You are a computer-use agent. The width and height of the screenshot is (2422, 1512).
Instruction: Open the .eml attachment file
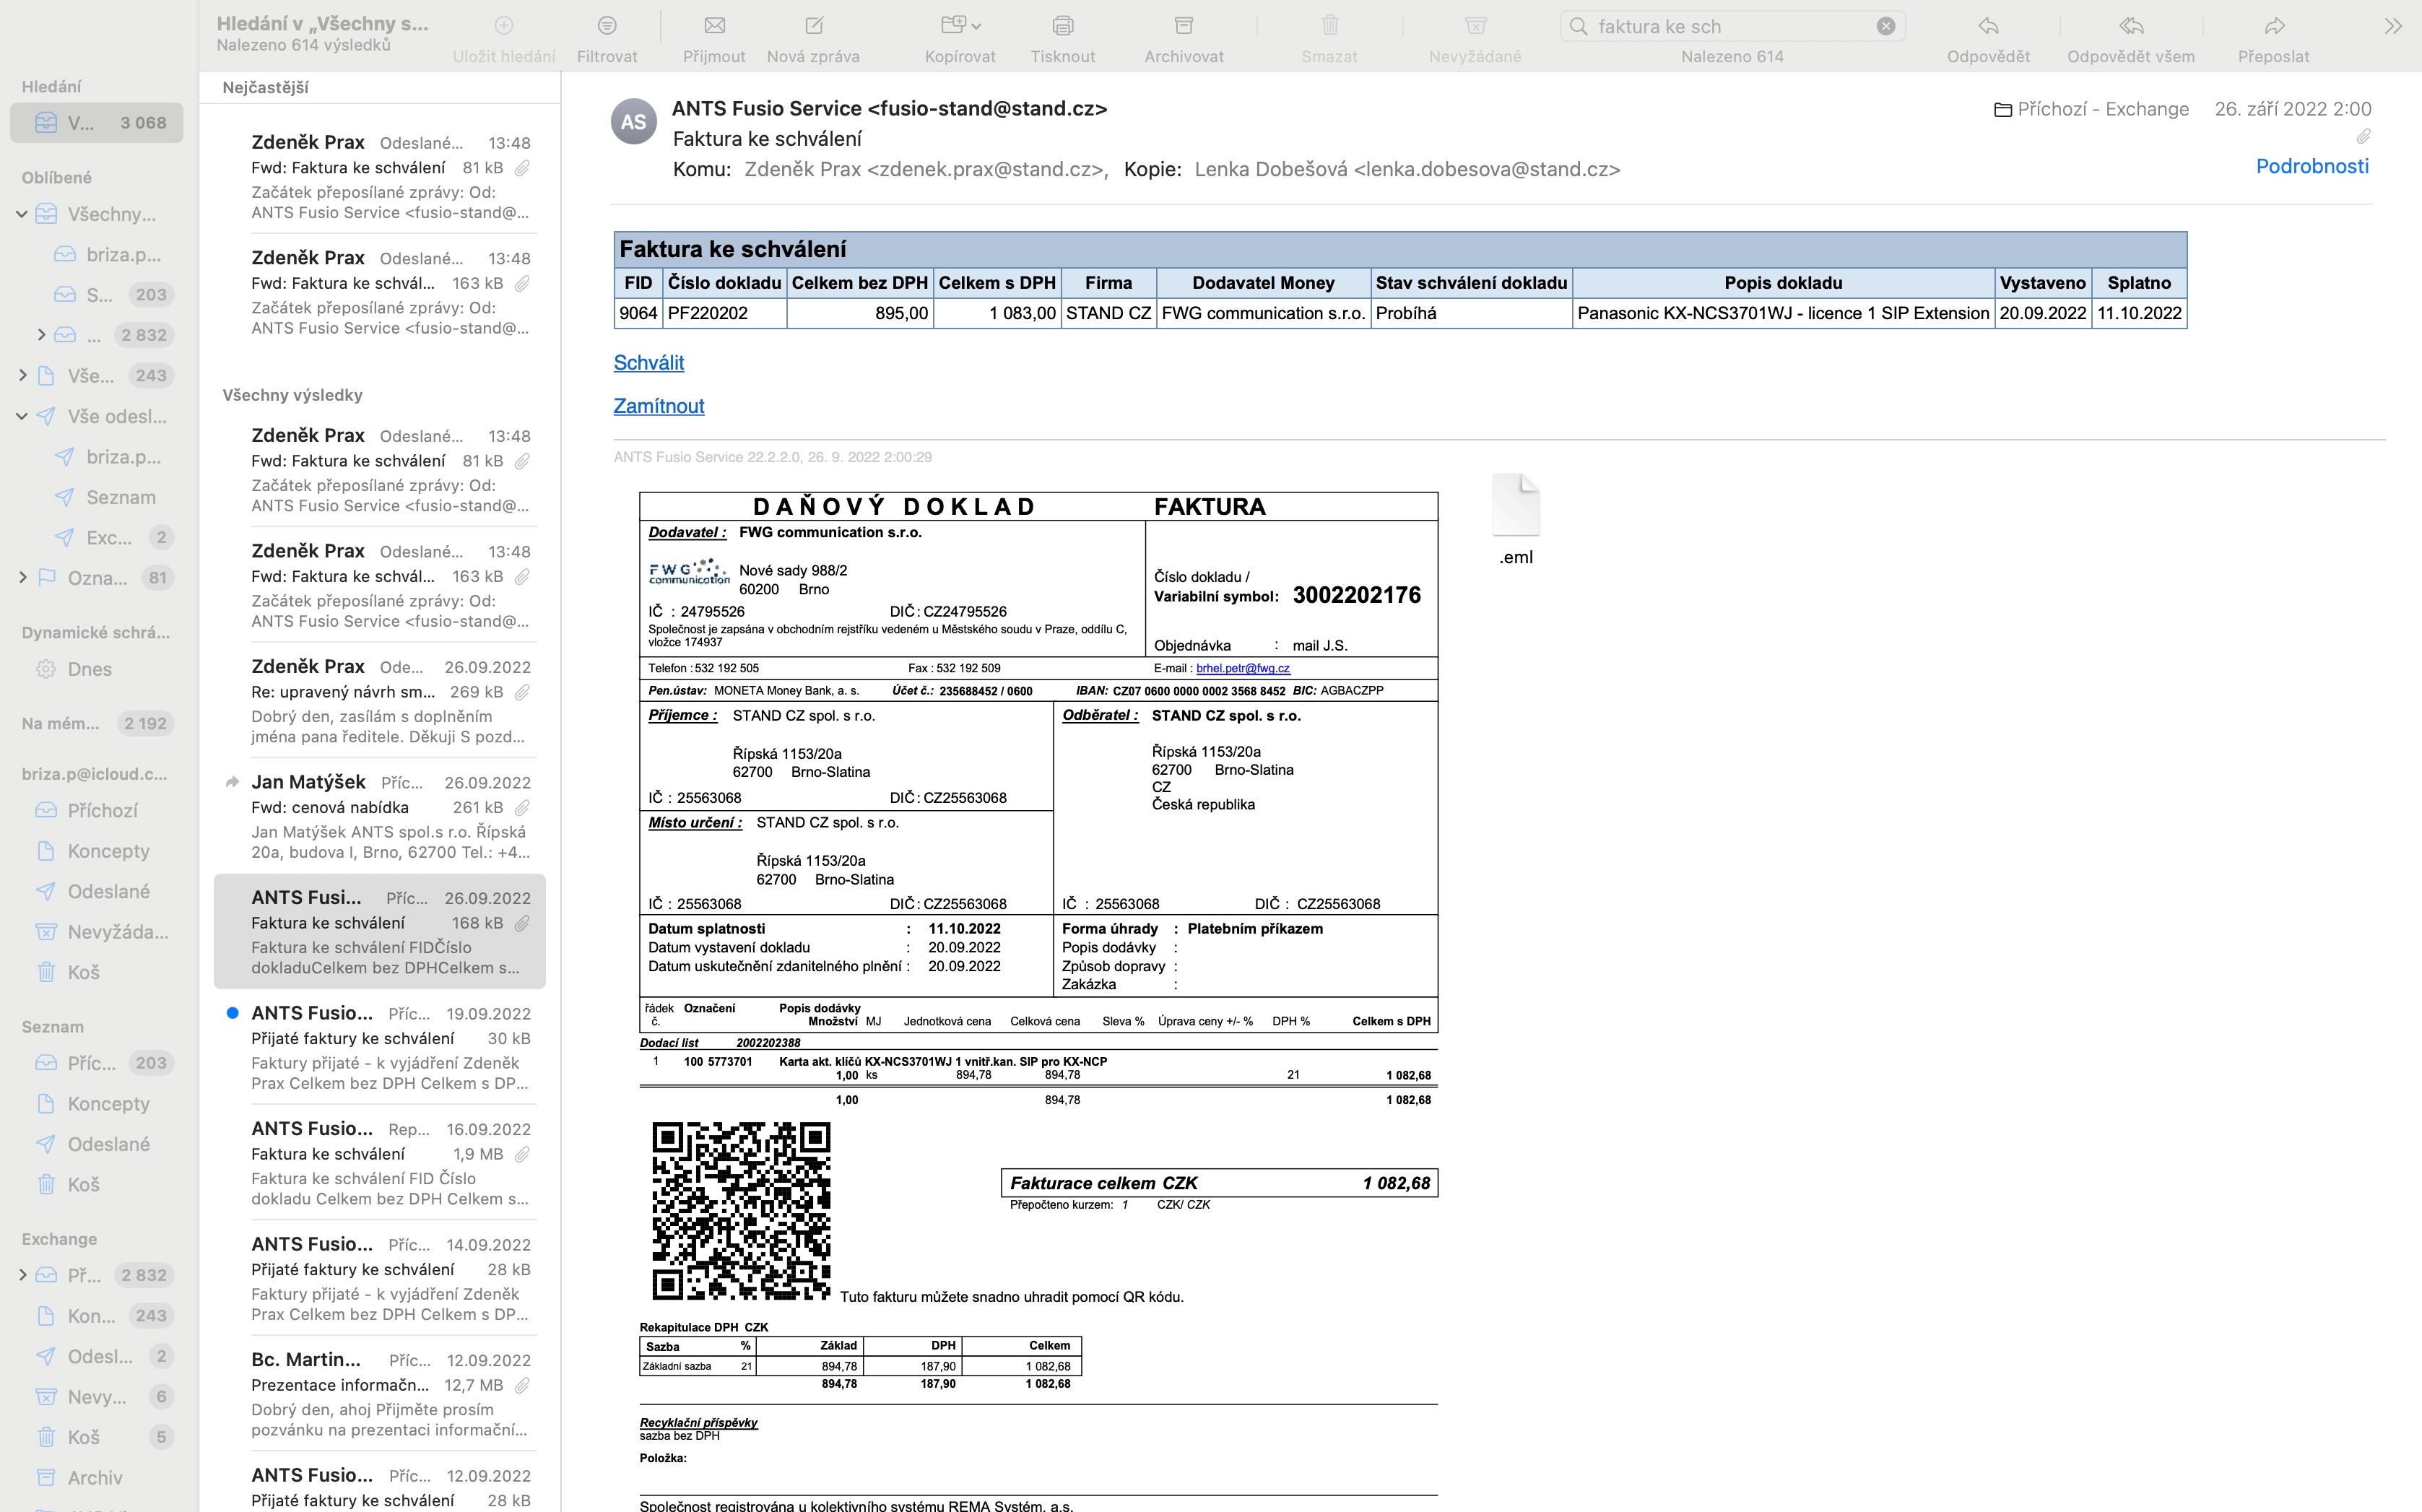(1515, 507)
